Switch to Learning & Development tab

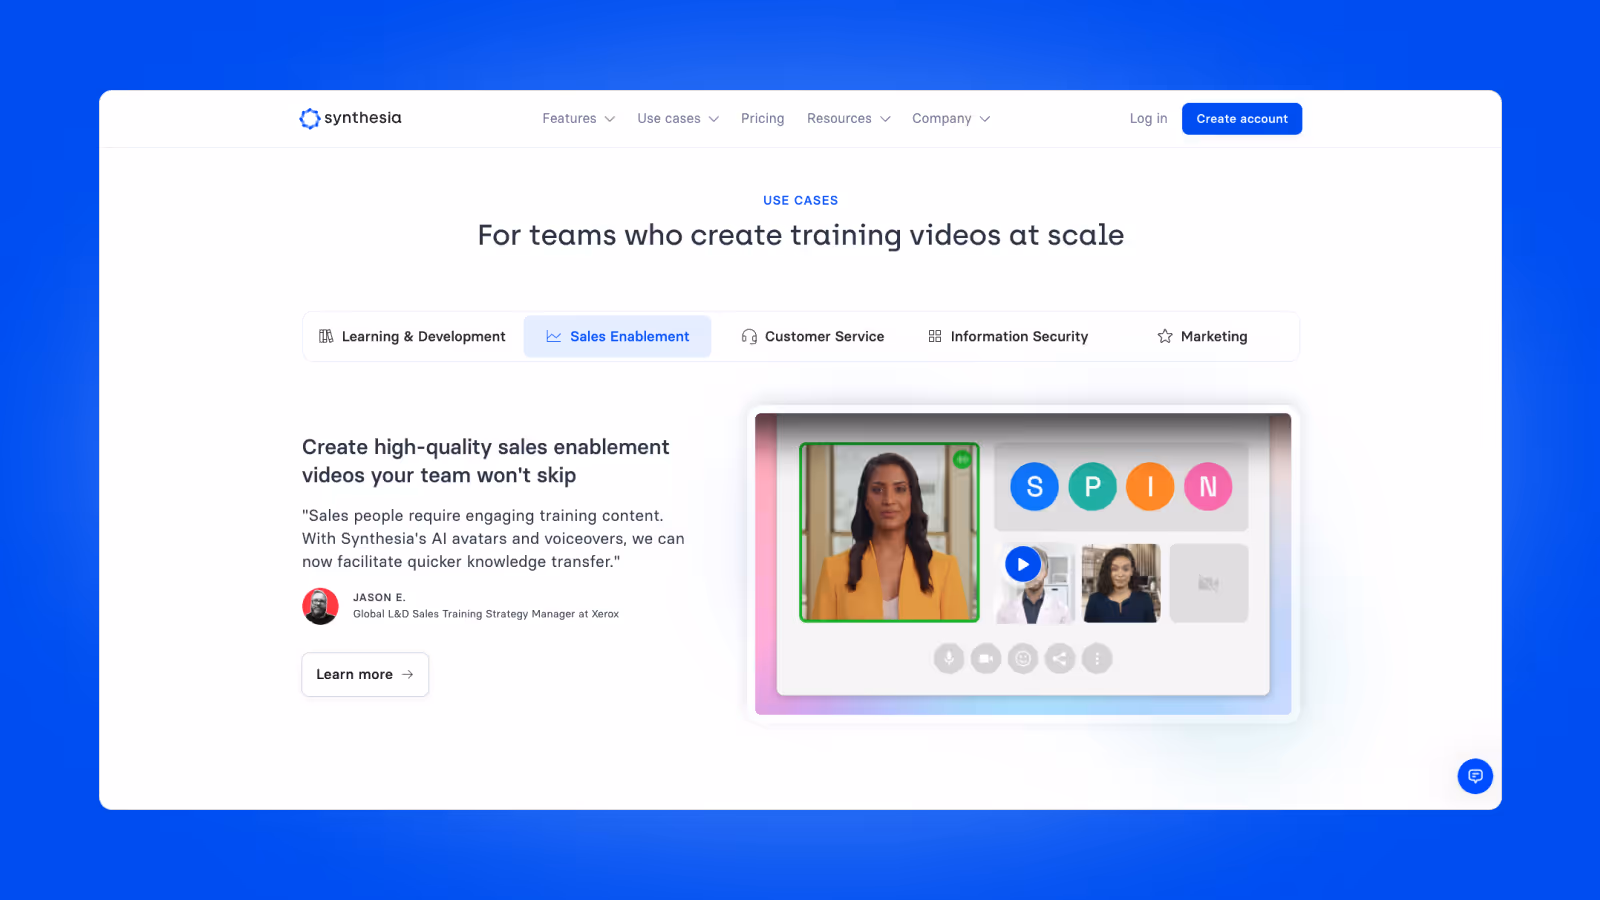pos(412,337)
